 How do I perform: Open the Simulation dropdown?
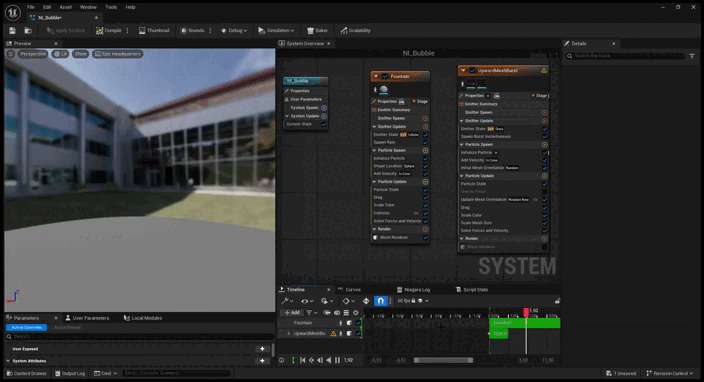276,31
